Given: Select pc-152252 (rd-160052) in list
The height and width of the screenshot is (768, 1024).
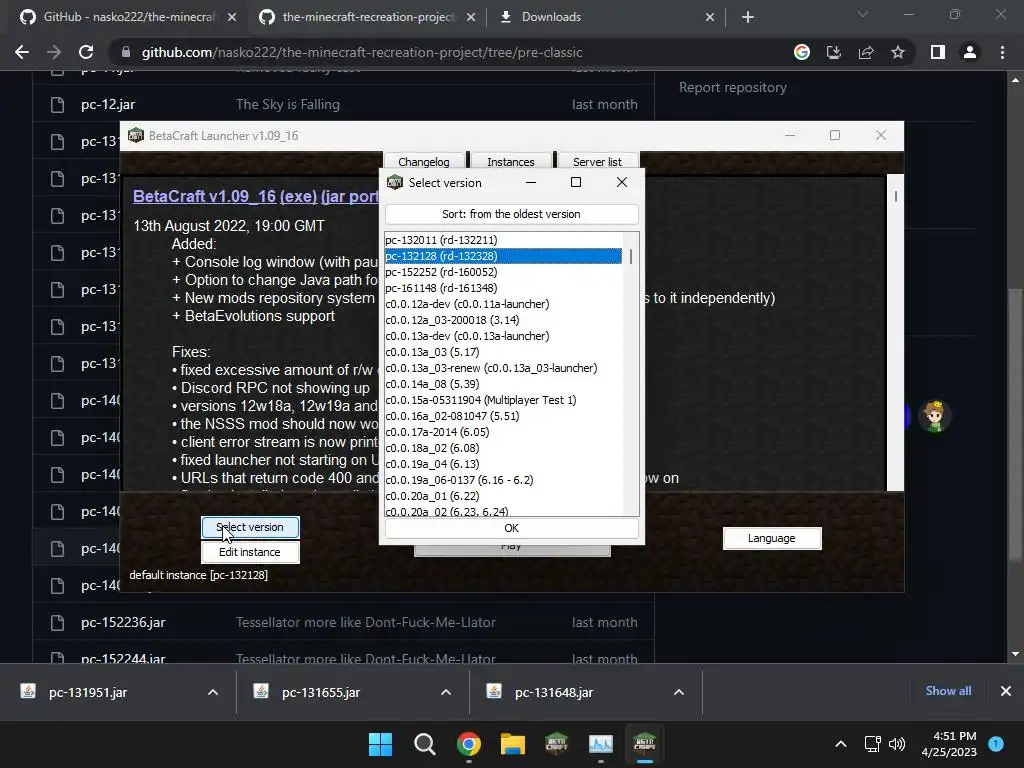Looking at the screenshot, I should click(503, 272).
